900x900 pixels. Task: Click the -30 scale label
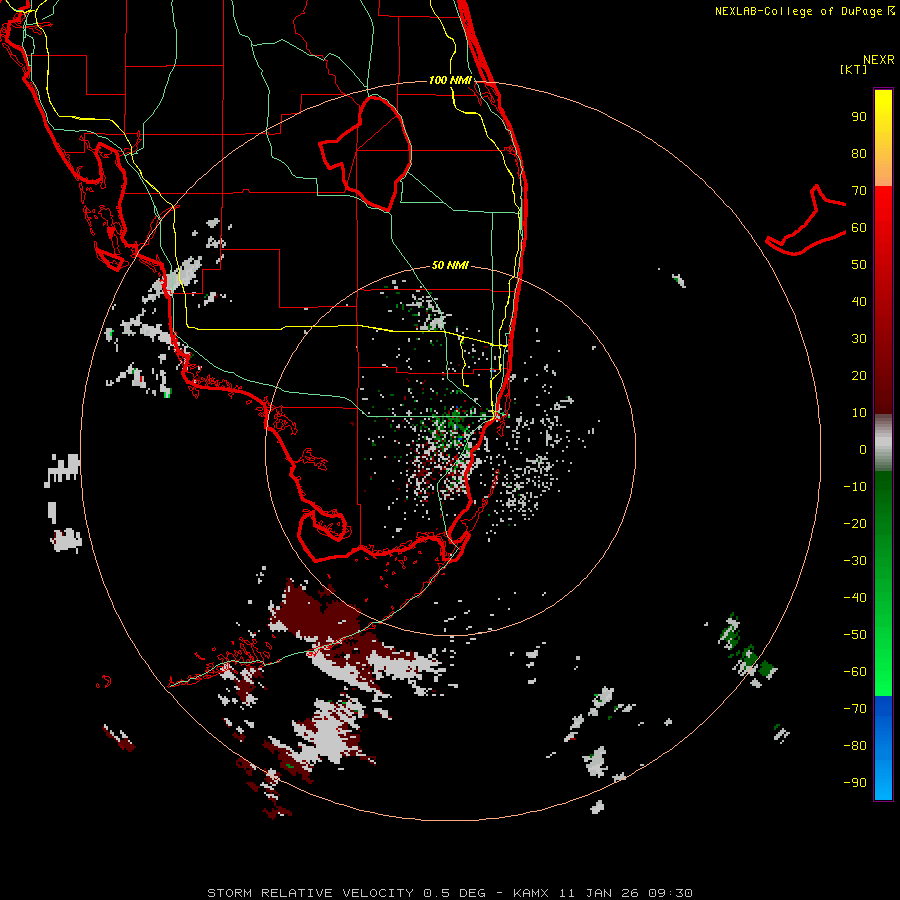point(855,561)
